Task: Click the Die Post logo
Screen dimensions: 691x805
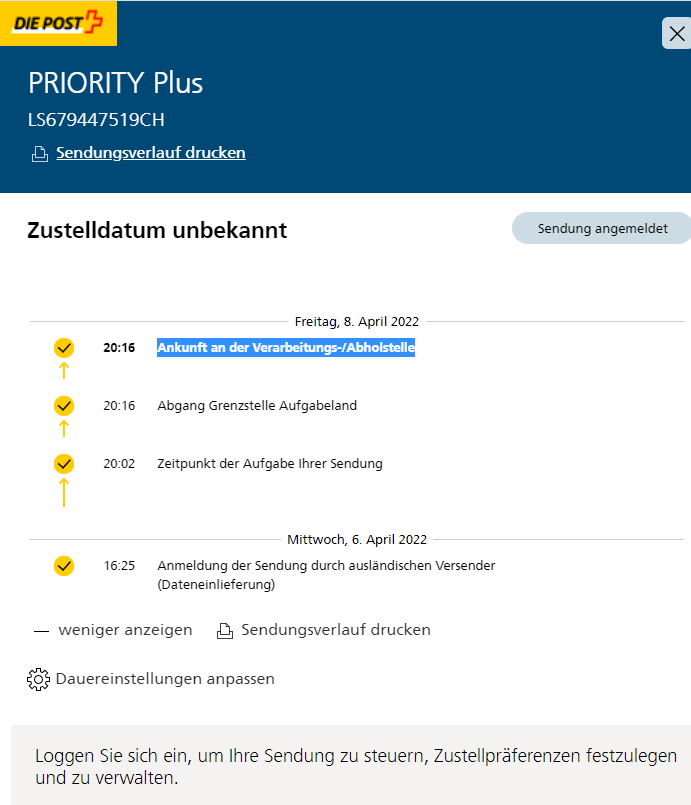Action: click(58, 23)
